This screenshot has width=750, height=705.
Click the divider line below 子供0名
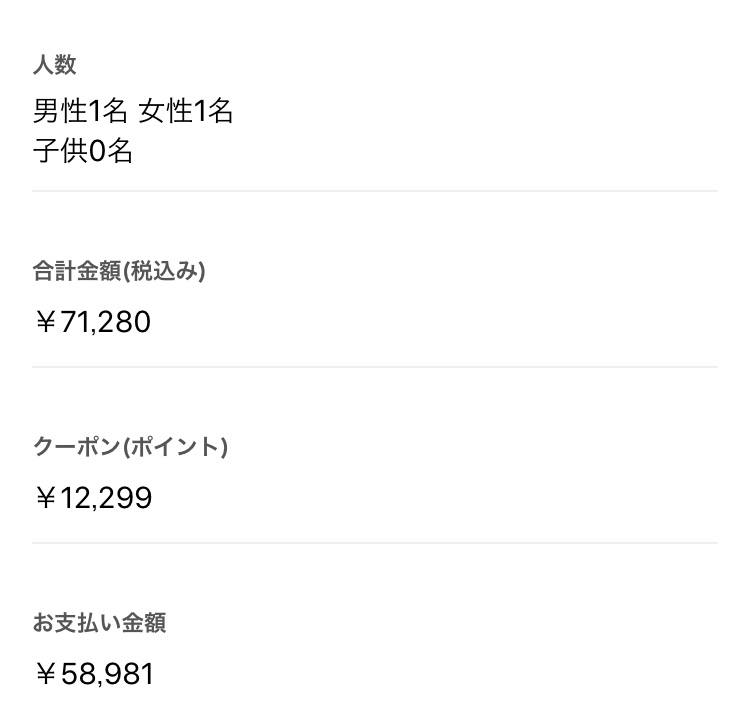[375, 191]
